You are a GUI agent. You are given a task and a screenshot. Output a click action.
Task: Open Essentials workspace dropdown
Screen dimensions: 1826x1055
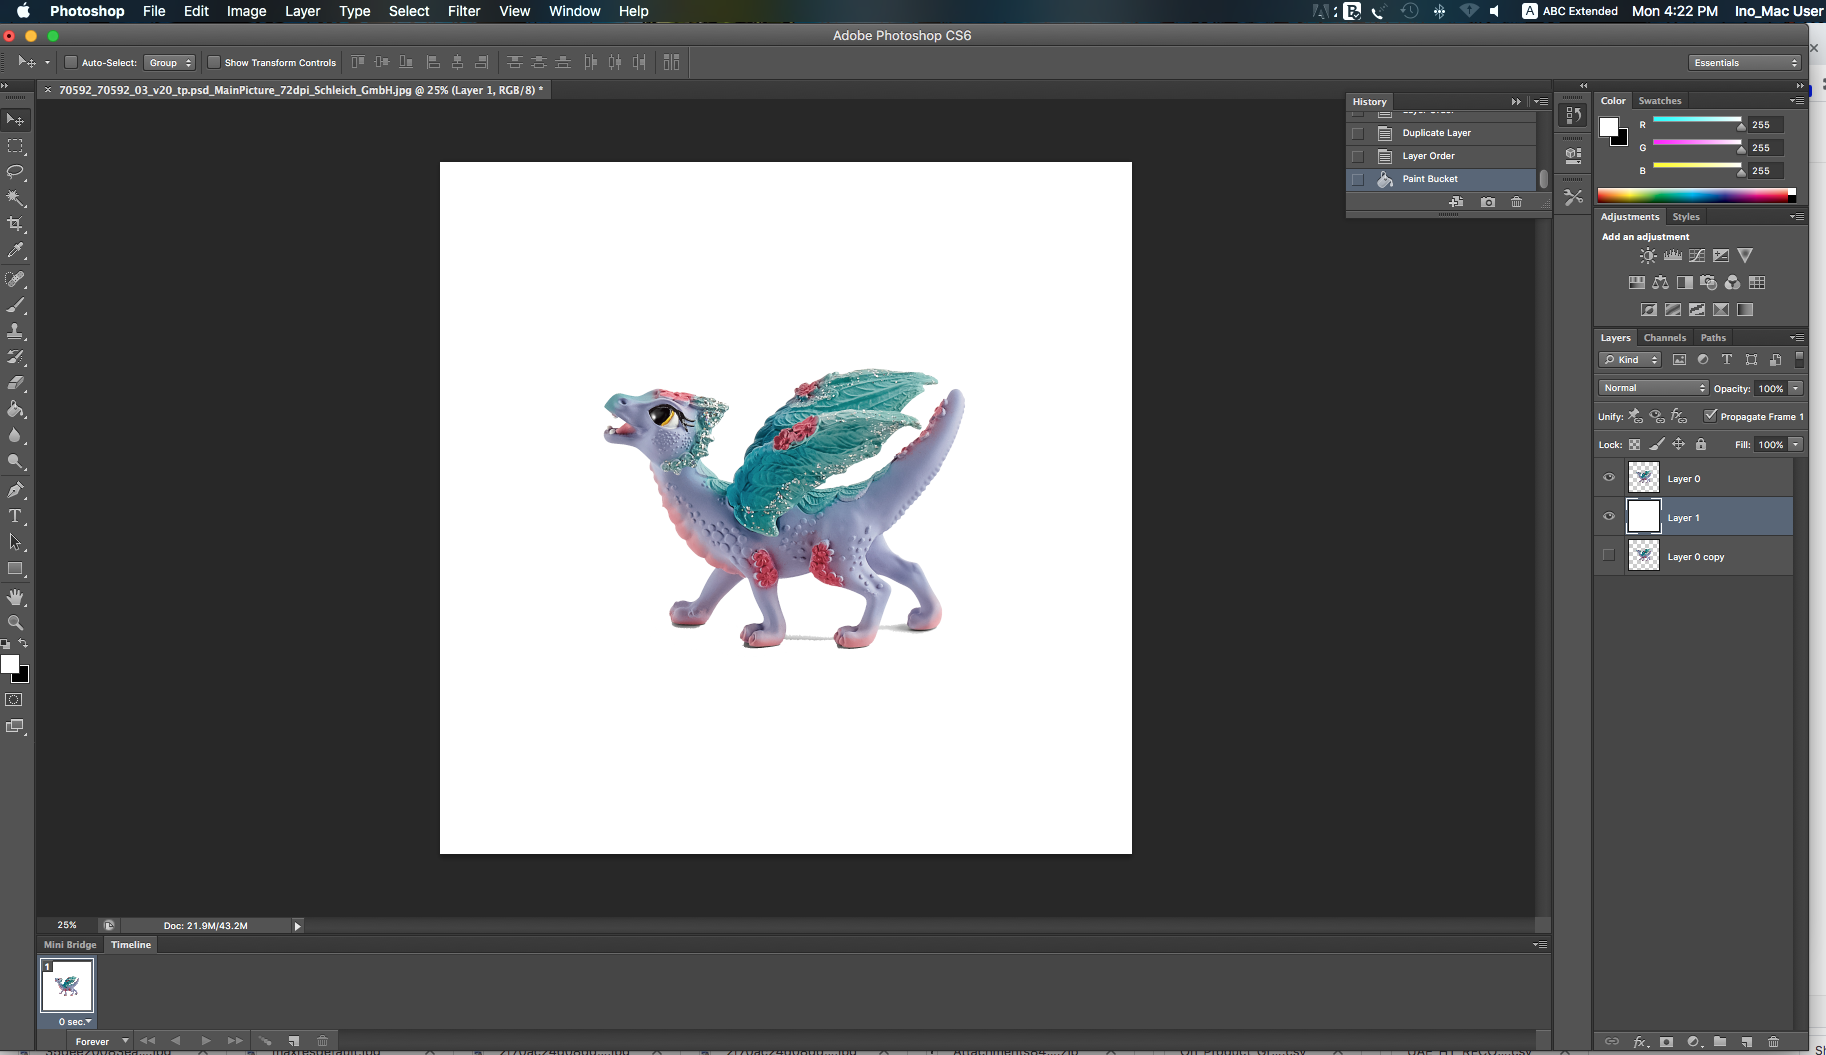tap(1745, 63)
